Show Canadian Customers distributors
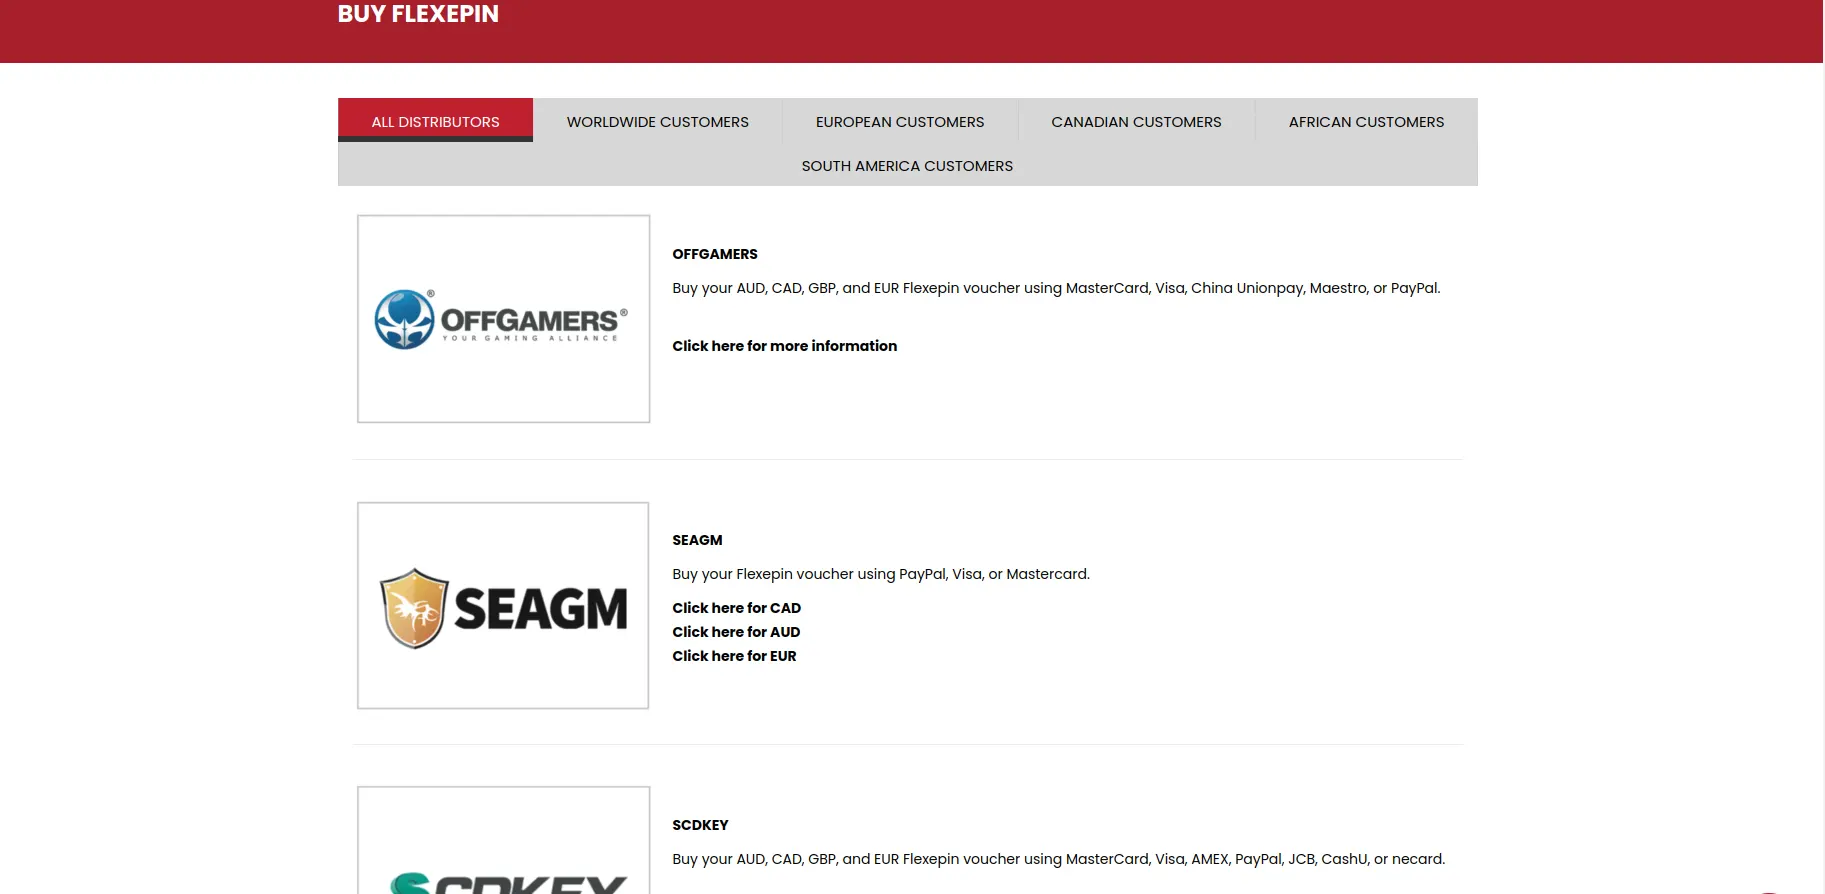This screenshot has width=1825, height=894. click(x=1136, y=121)
